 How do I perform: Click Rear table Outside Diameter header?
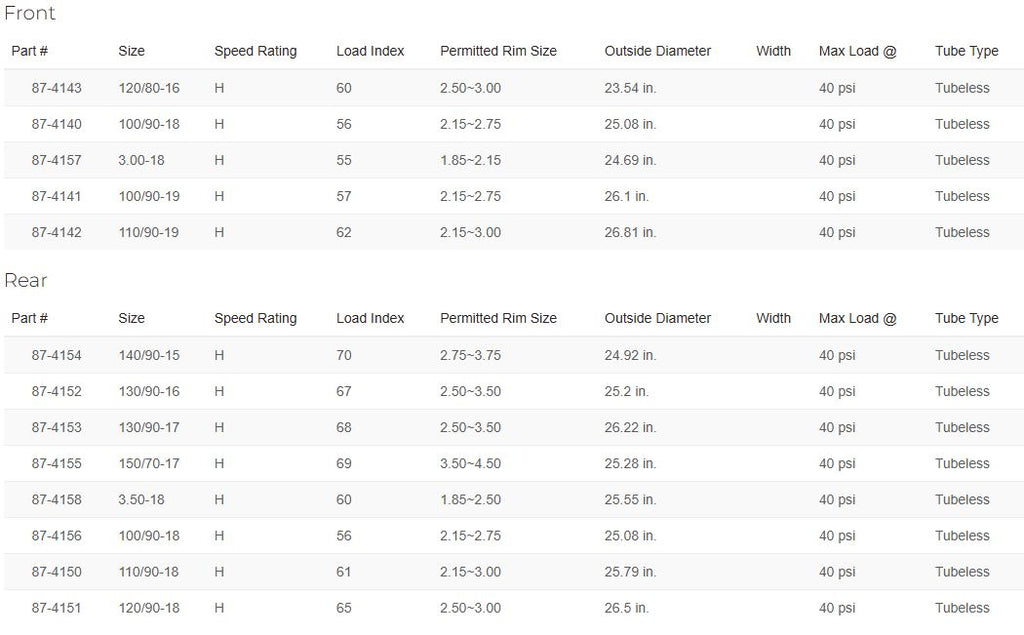[x=658, y=318]
